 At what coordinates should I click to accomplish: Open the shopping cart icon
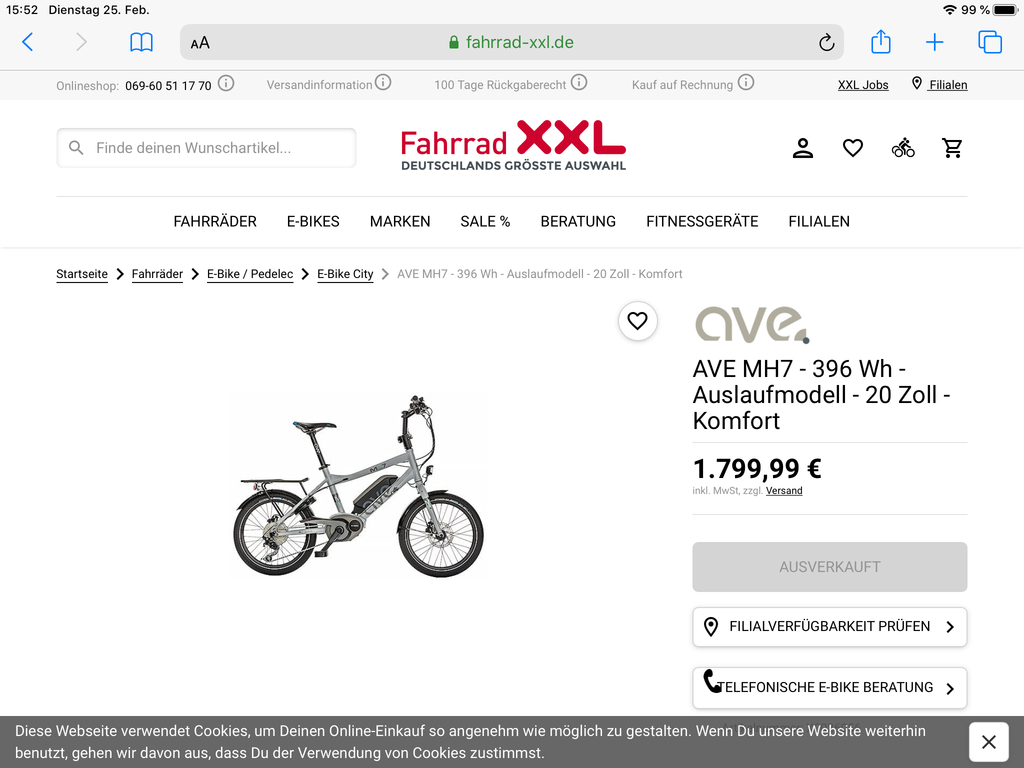click(x=952, y=148)
